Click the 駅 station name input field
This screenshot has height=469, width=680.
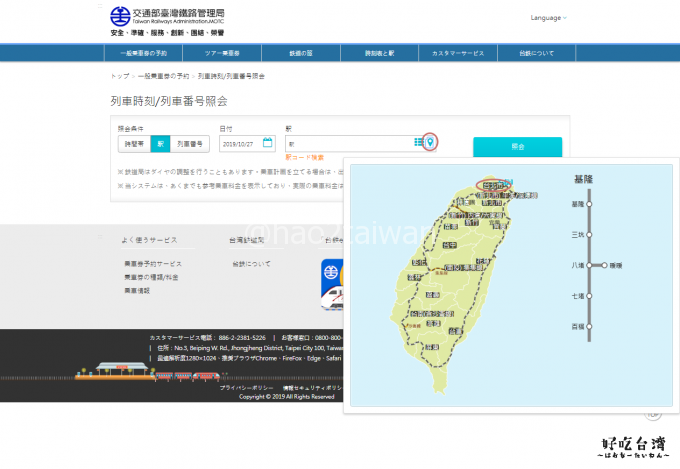point(348,144)
